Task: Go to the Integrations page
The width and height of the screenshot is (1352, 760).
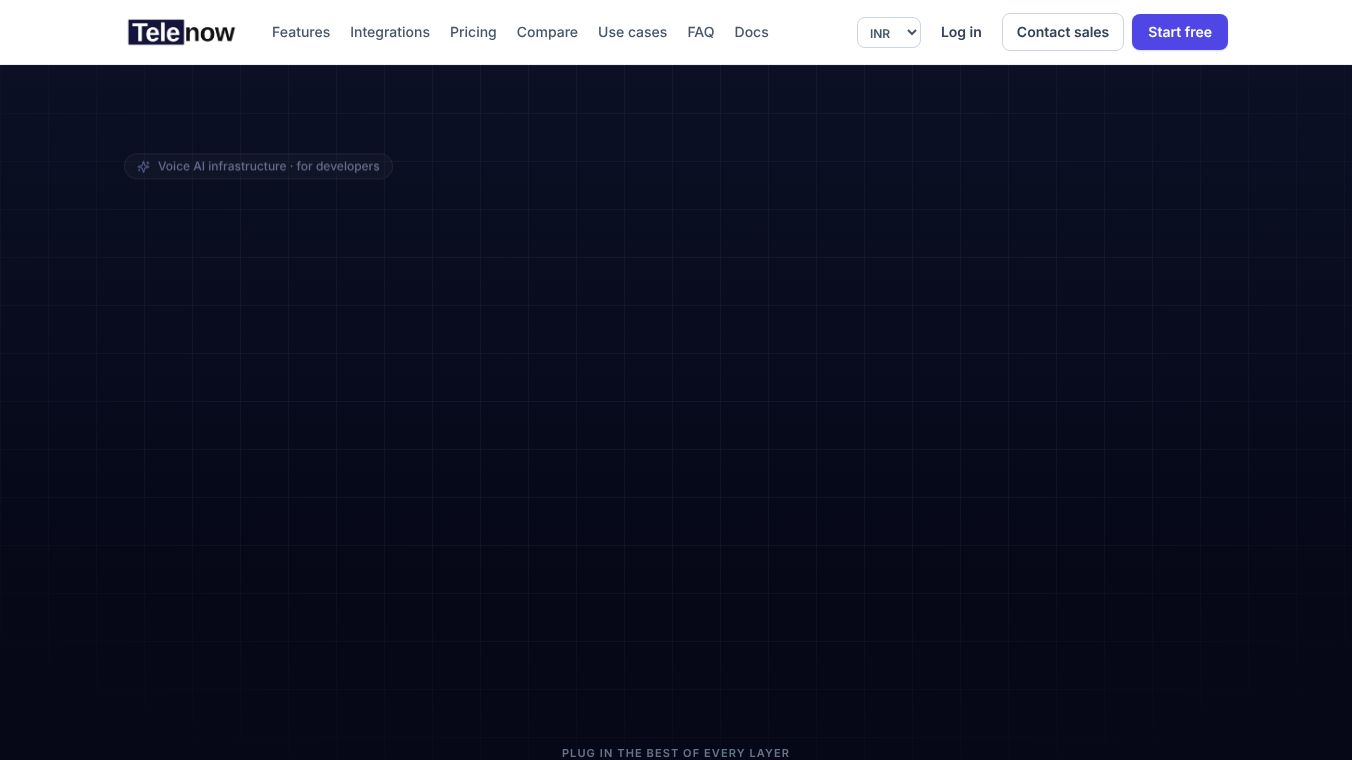Action: (390, 32)
